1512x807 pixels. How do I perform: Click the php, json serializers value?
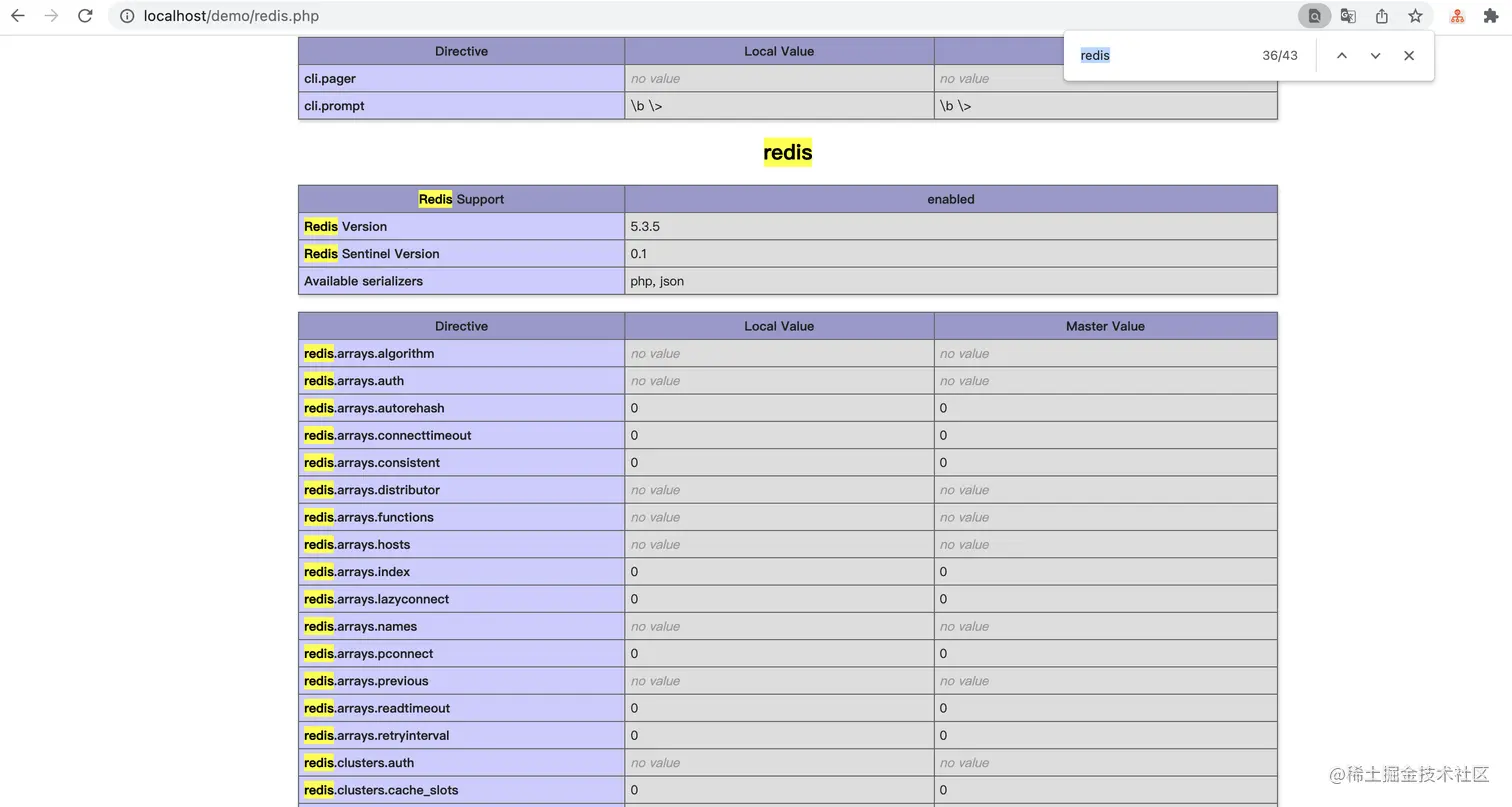(x=657, y=281)
